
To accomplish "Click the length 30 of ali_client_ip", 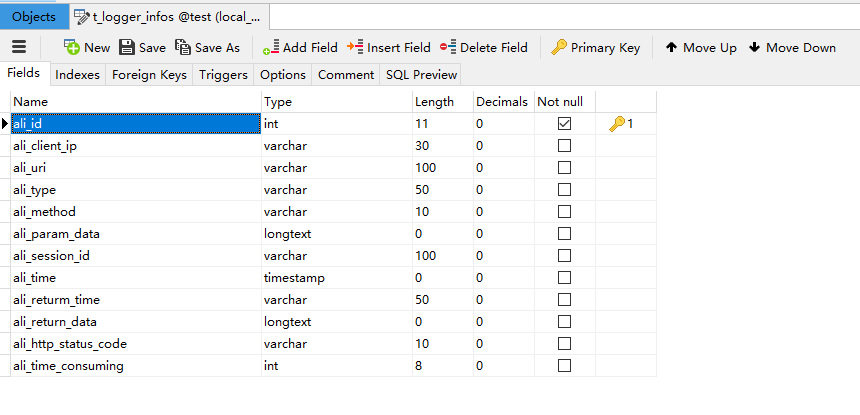I will coord(422,146).
